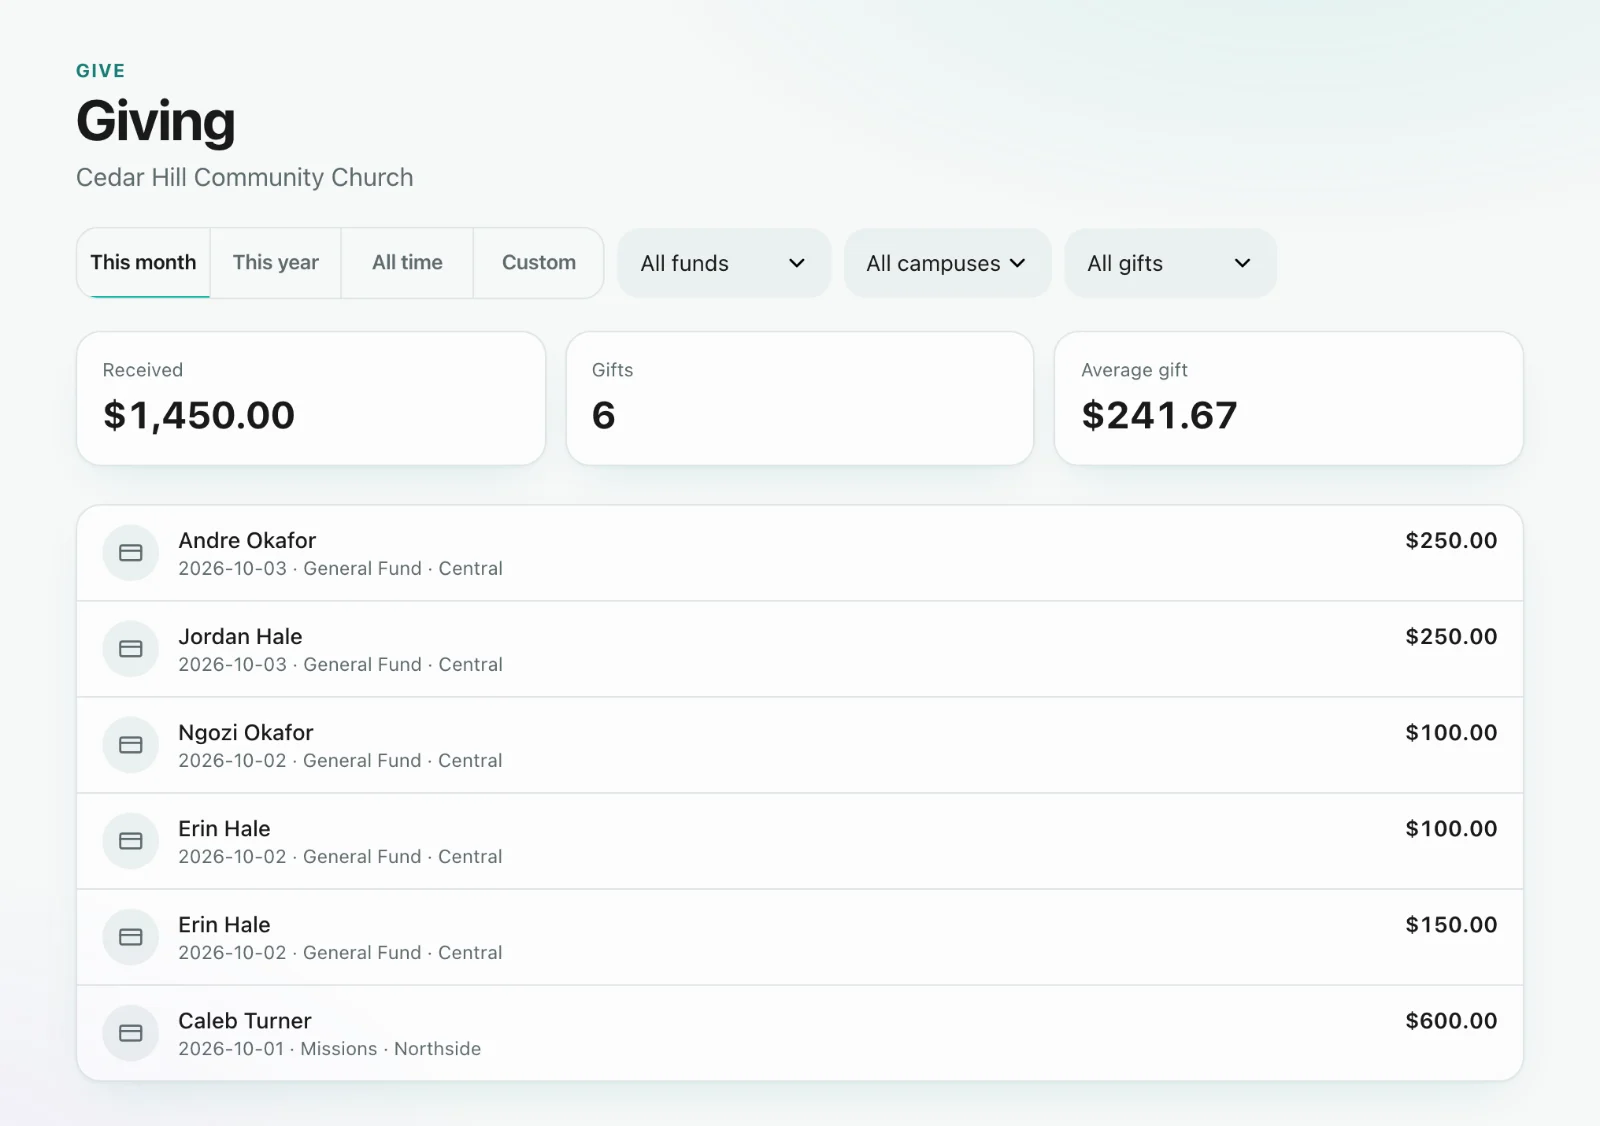Click the $150.00 gift amount
The width and height of the screenshot is (1600, 1126).
(x=1451, y=925)
